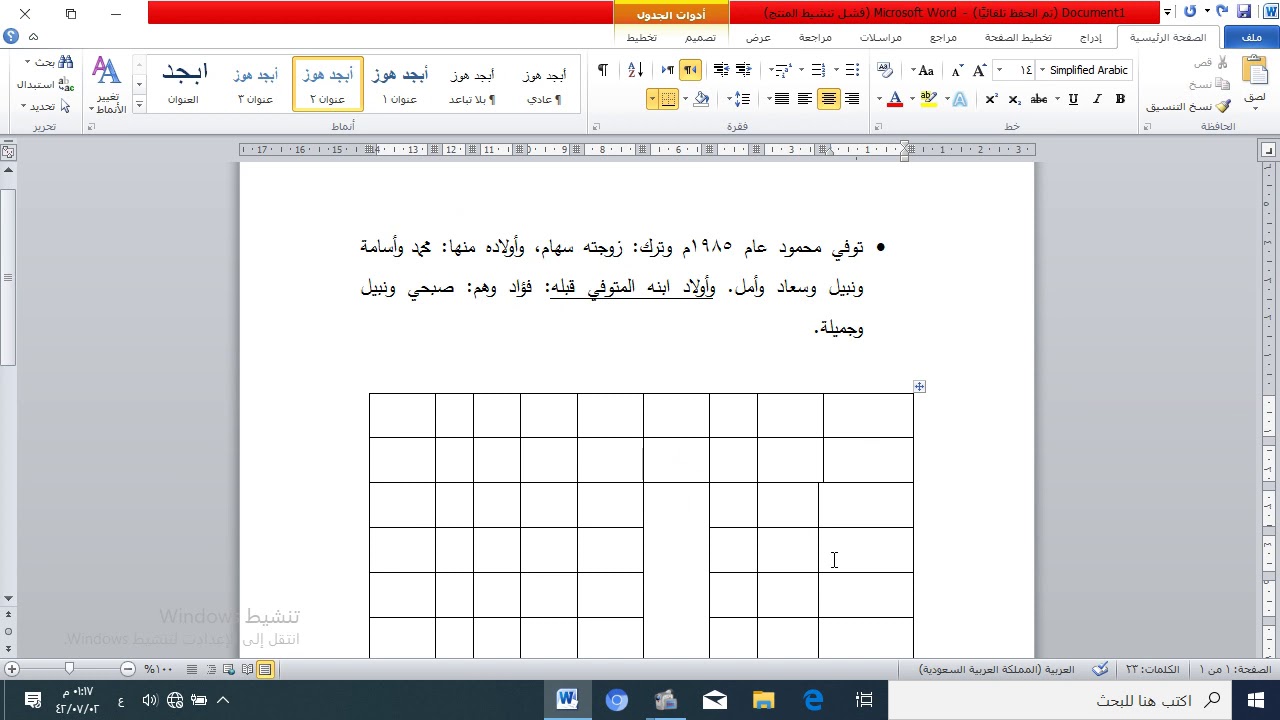Set left-to-right text direction
1280x720 pixels.
[x=667, y=70]
